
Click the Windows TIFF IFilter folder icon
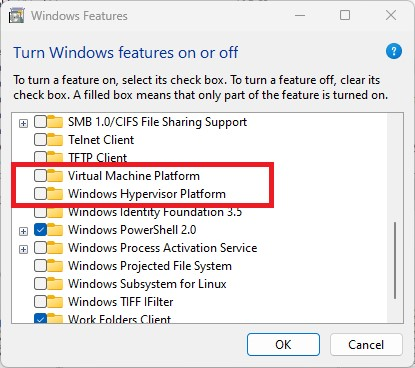point(55,302)
